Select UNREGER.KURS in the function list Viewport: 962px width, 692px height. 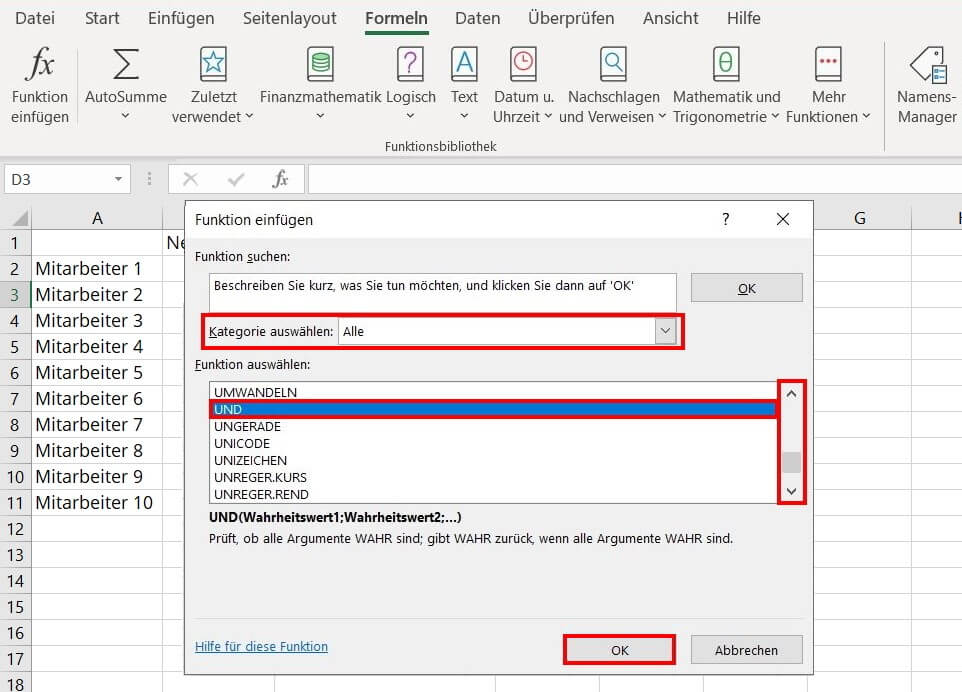pos(494,477)
